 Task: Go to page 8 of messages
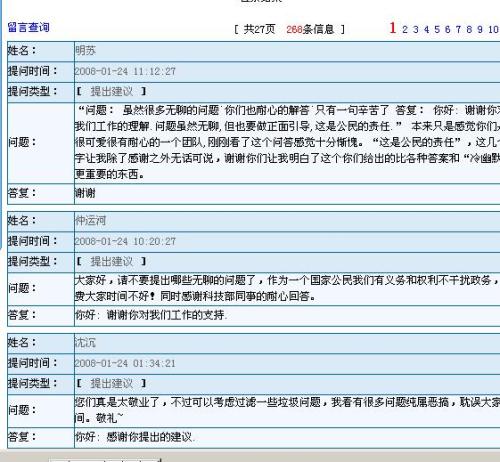(x=469, y=29)
